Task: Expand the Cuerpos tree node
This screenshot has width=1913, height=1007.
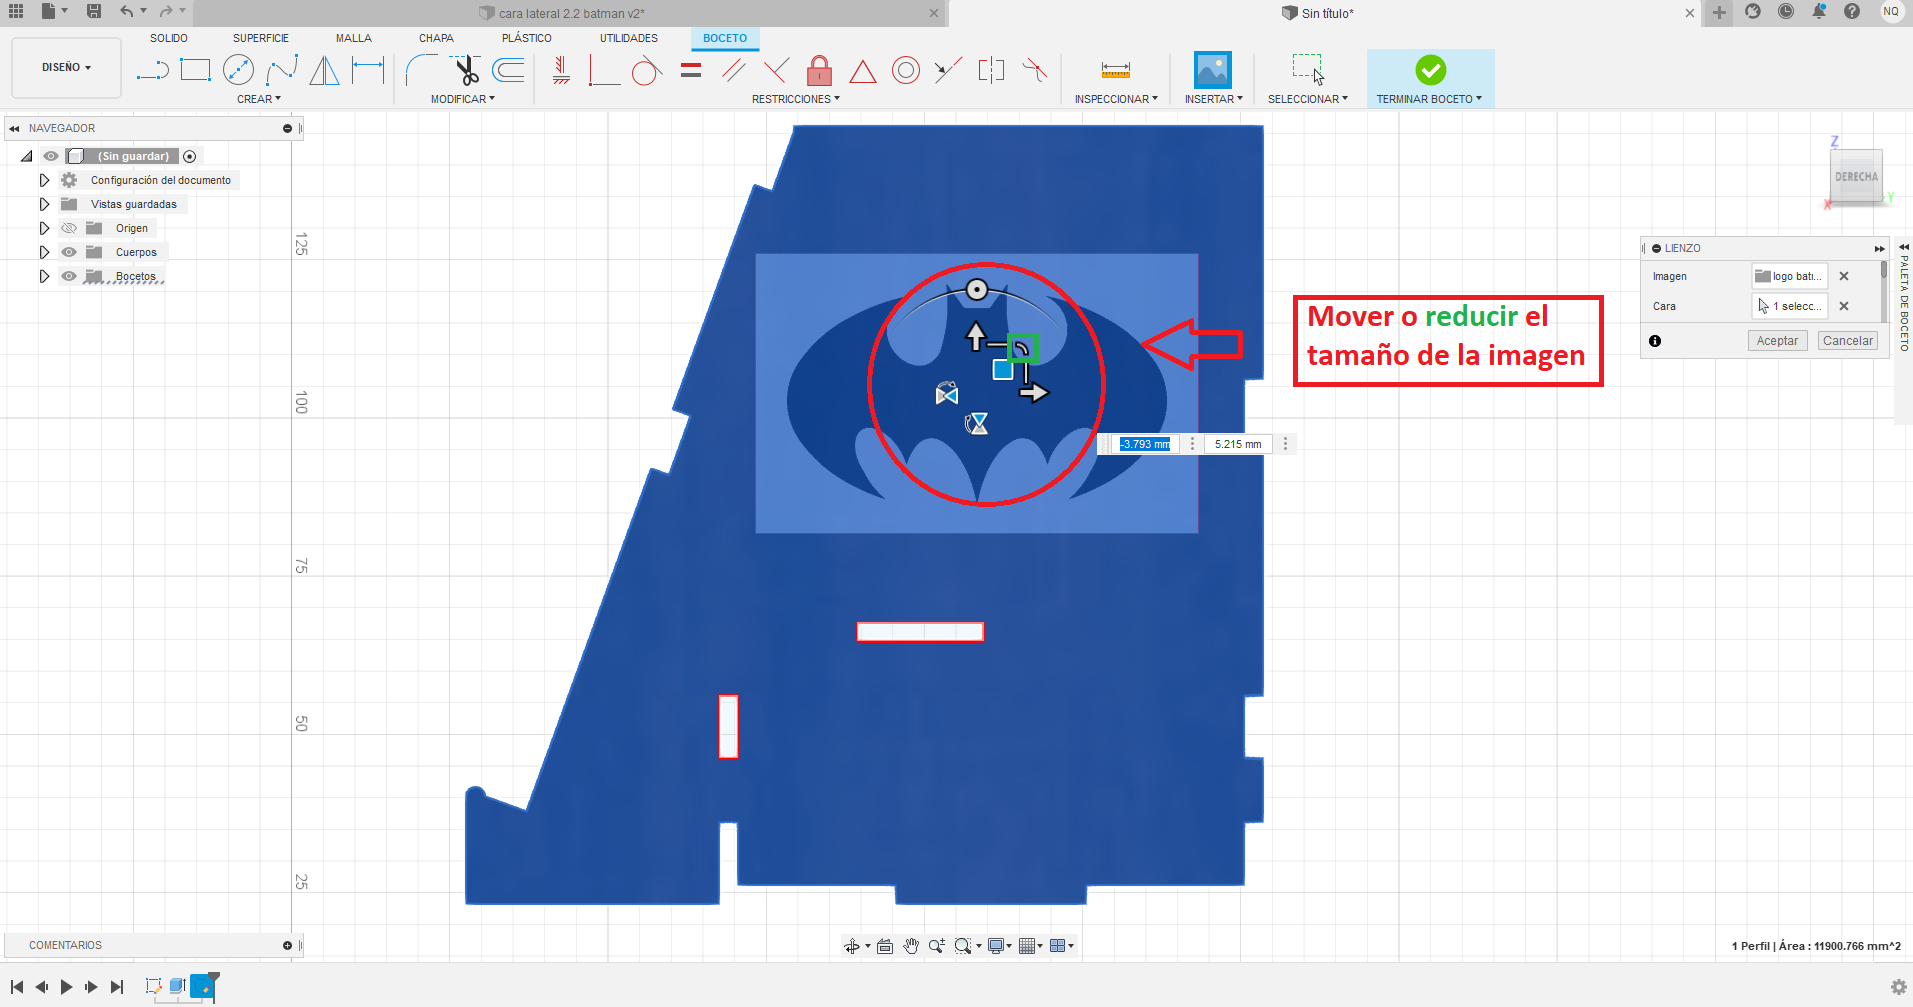Action: 44,252
